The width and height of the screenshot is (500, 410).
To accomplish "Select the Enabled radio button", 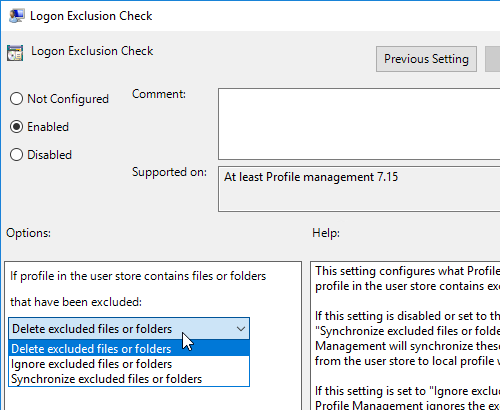I will (x=16, y=127).
